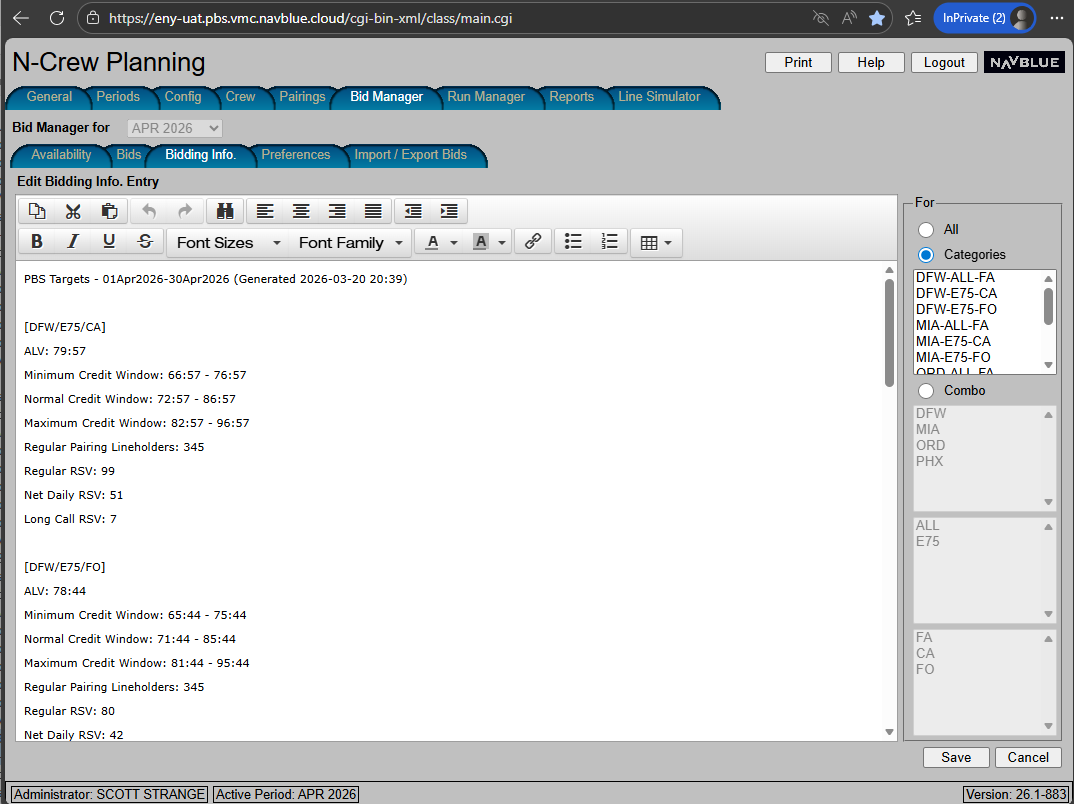Decrease indent of paragraph

413,211
